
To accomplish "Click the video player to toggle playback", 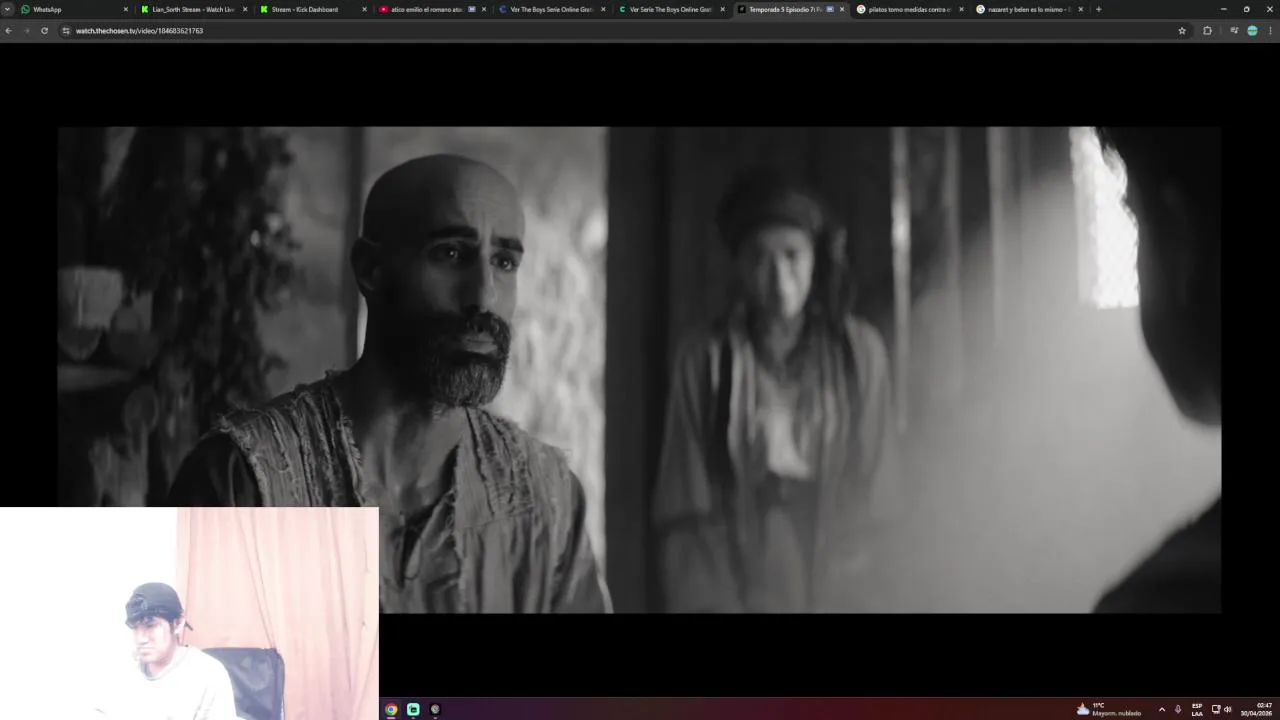I will tap(639, 369).
